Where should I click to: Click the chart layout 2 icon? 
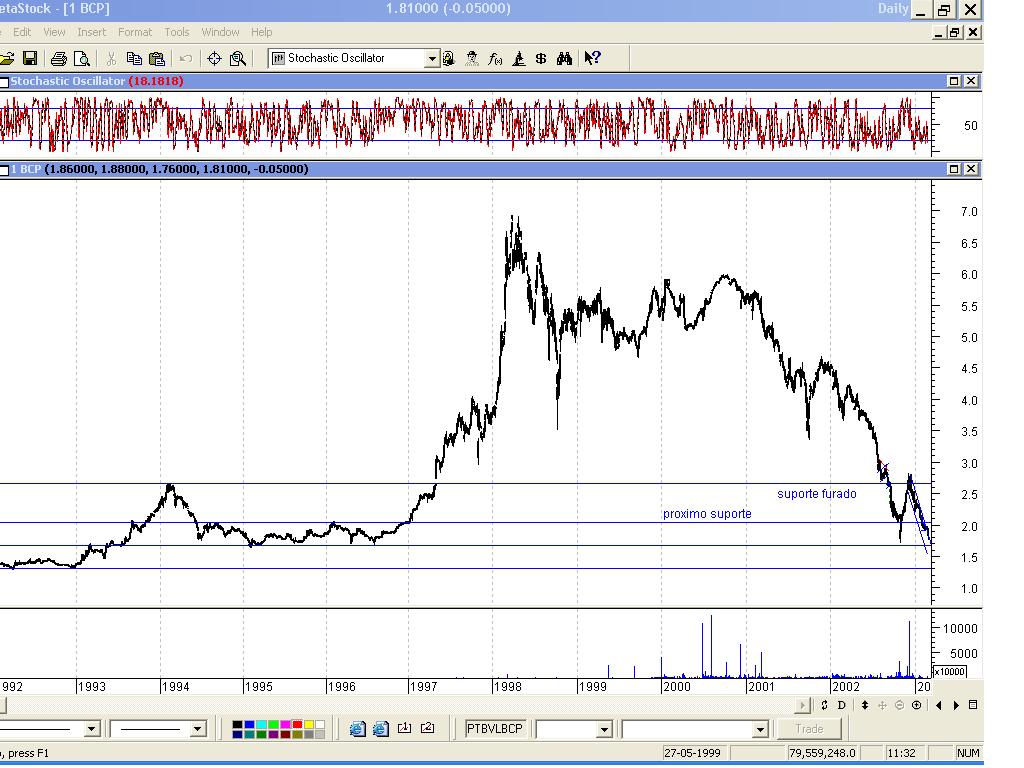(428, 728)
